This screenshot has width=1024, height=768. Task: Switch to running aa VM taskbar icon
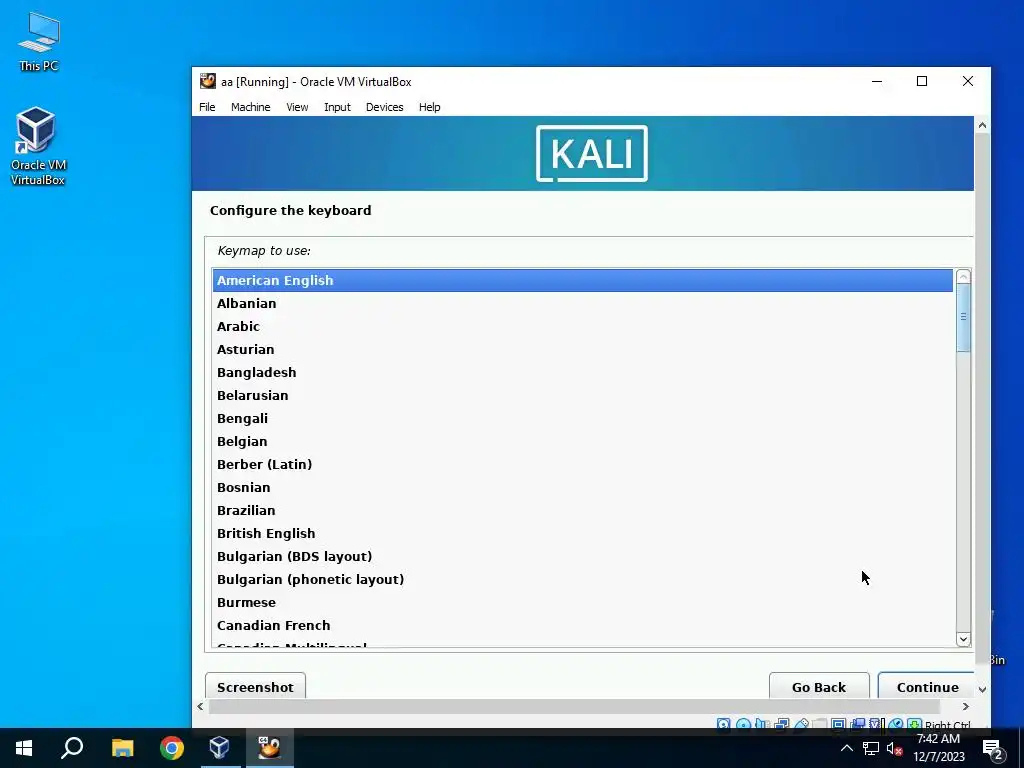pyautogui.click(x=269, y=748)
